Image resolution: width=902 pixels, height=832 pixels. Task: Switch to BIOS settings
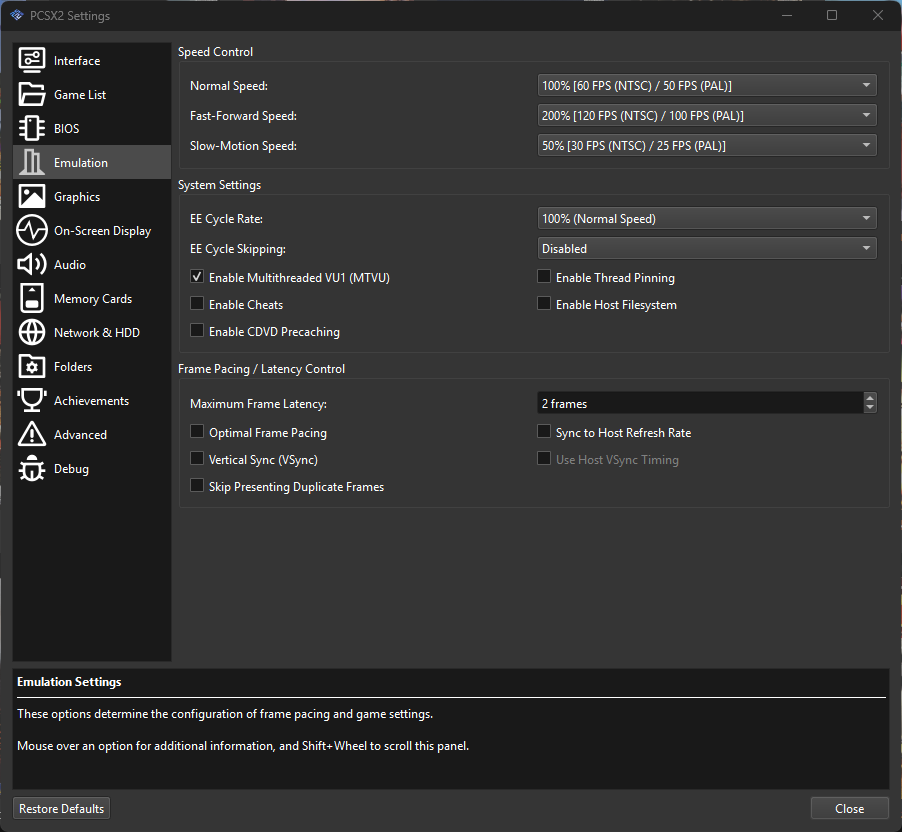tap(91, 128)
